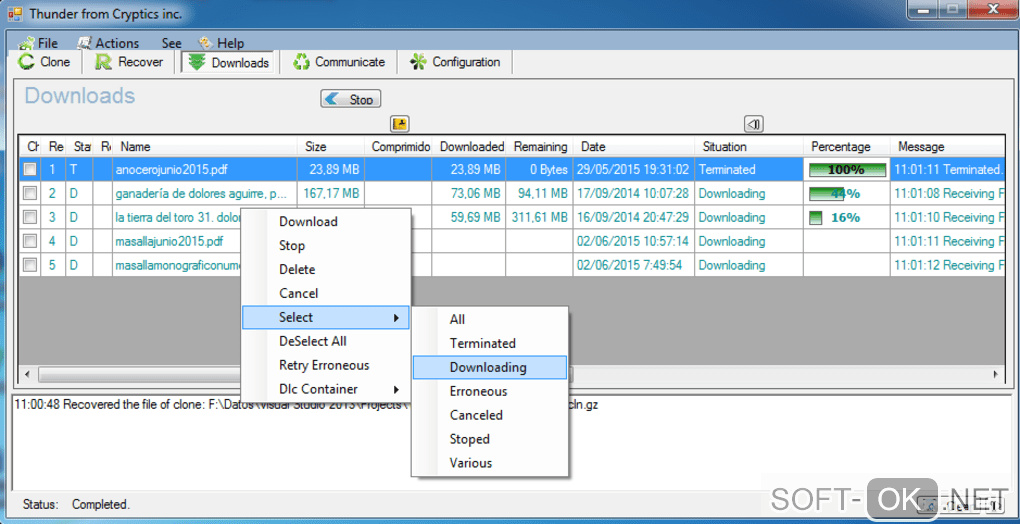The width and height of the screenshot is (1020, 524).
Task: Click the Stop button above table
Action: coord(351,99)
